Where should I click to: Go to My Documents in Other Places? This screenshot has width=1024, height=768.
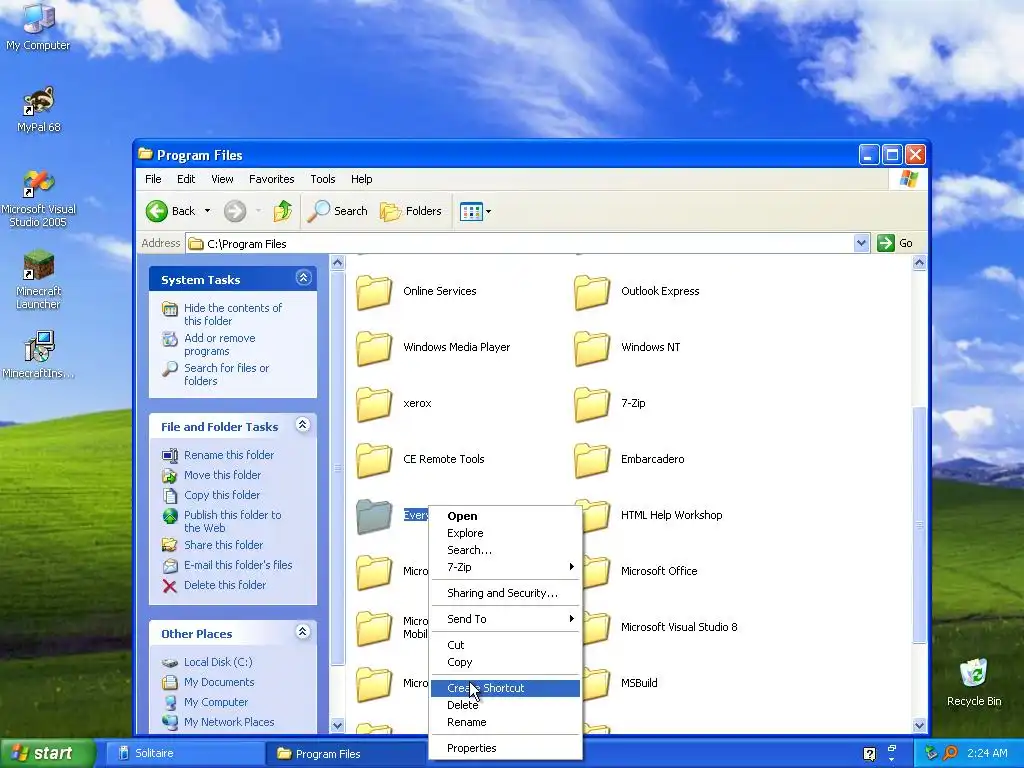tap(219, 682)
